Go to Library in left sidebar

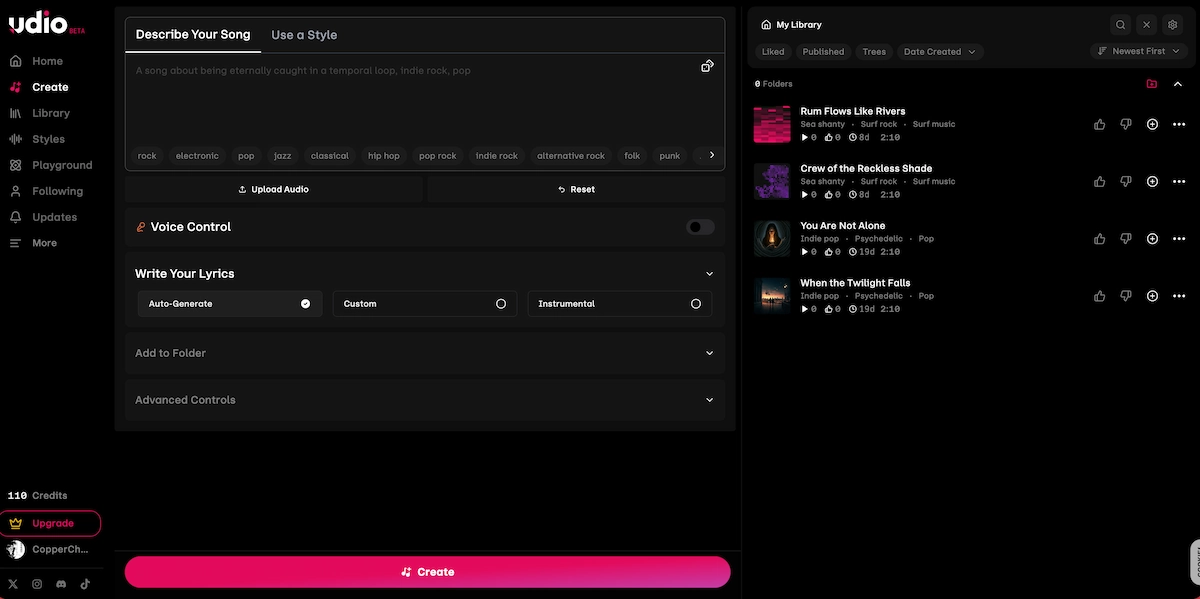point(40,113)
